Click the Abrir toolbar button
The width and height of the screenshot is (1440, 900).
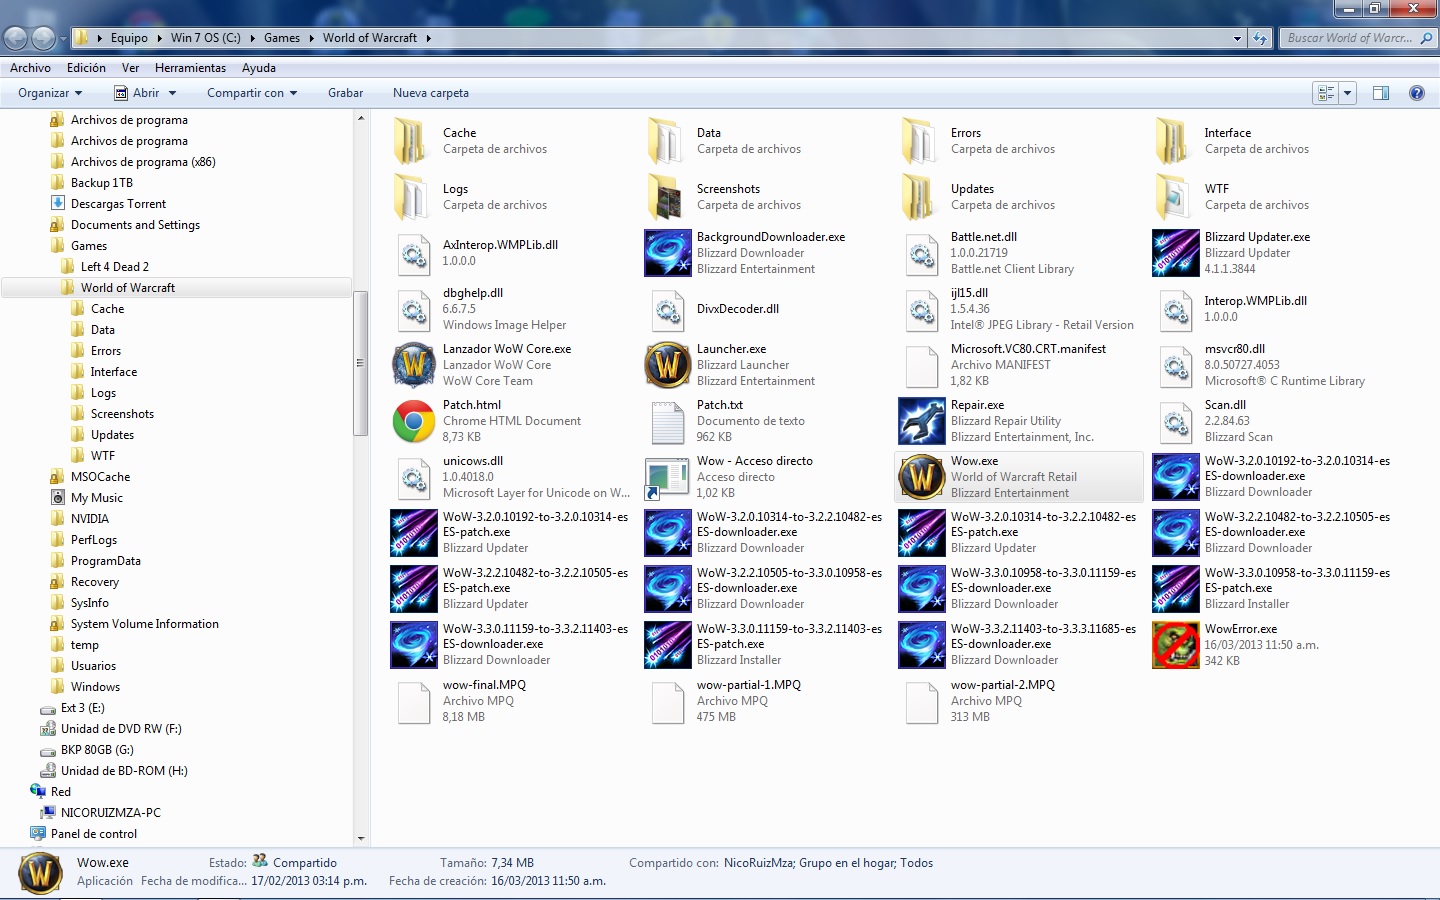[137, 93]
